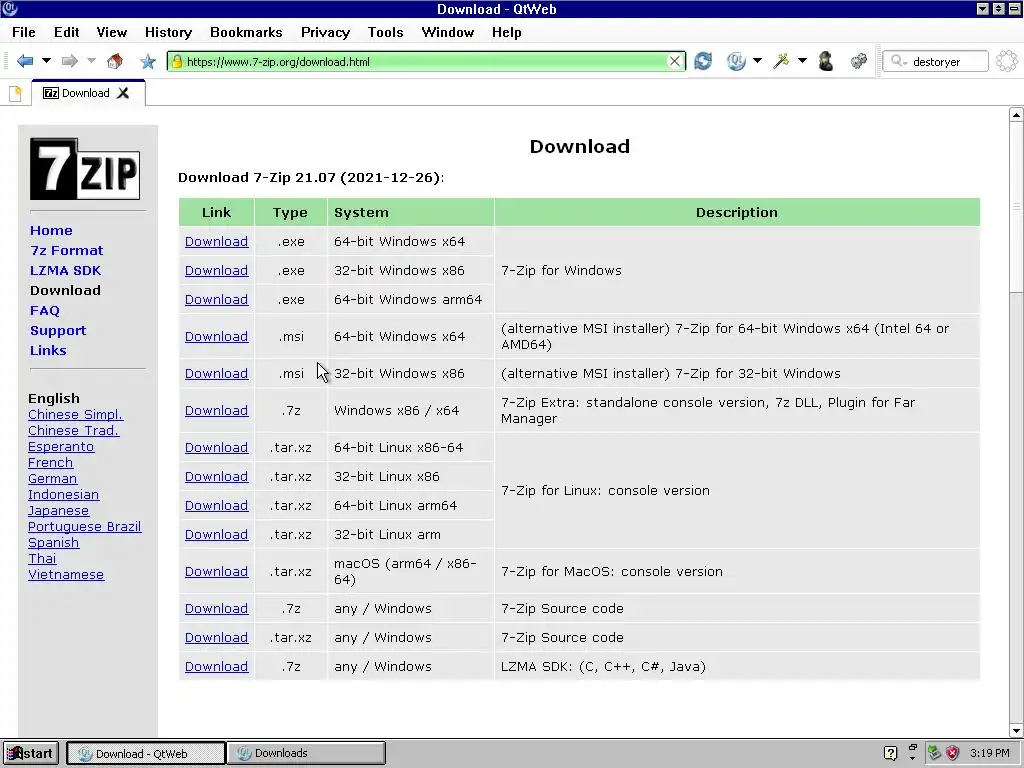
Task: Open the Help menu
Action: click(x=506, y=32)
